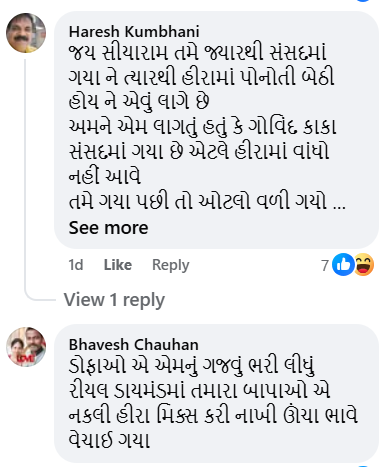Click the ellipsis ending the truncated comment
The width and height of the screenshot is (387, 467).
point(339,203)
